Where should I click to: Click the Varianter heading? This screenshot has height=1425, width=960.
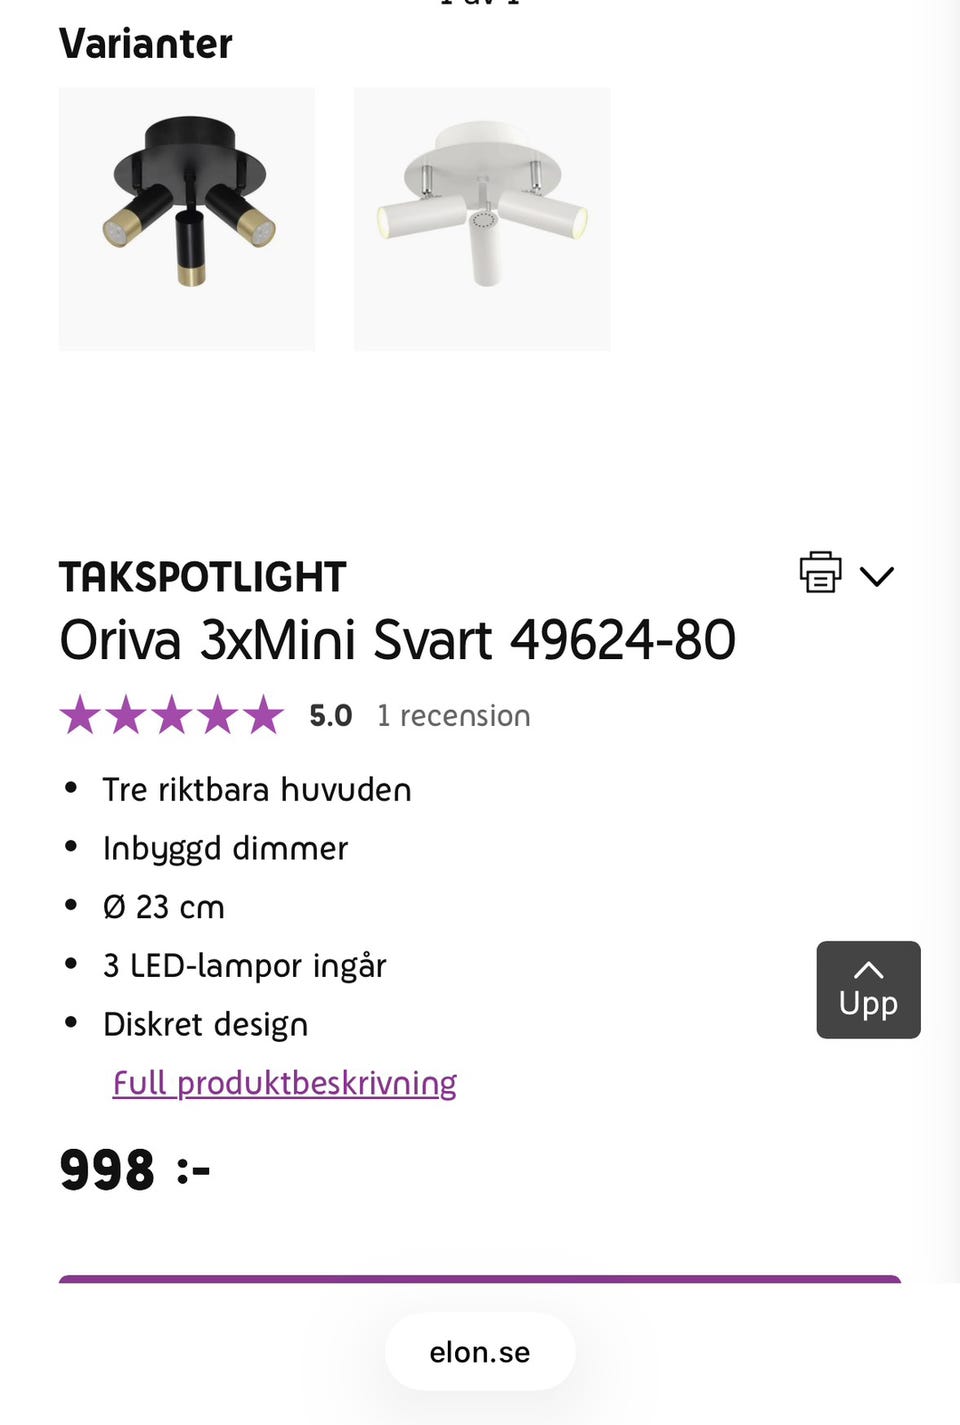pyautogui.click(x=145, y=44)
